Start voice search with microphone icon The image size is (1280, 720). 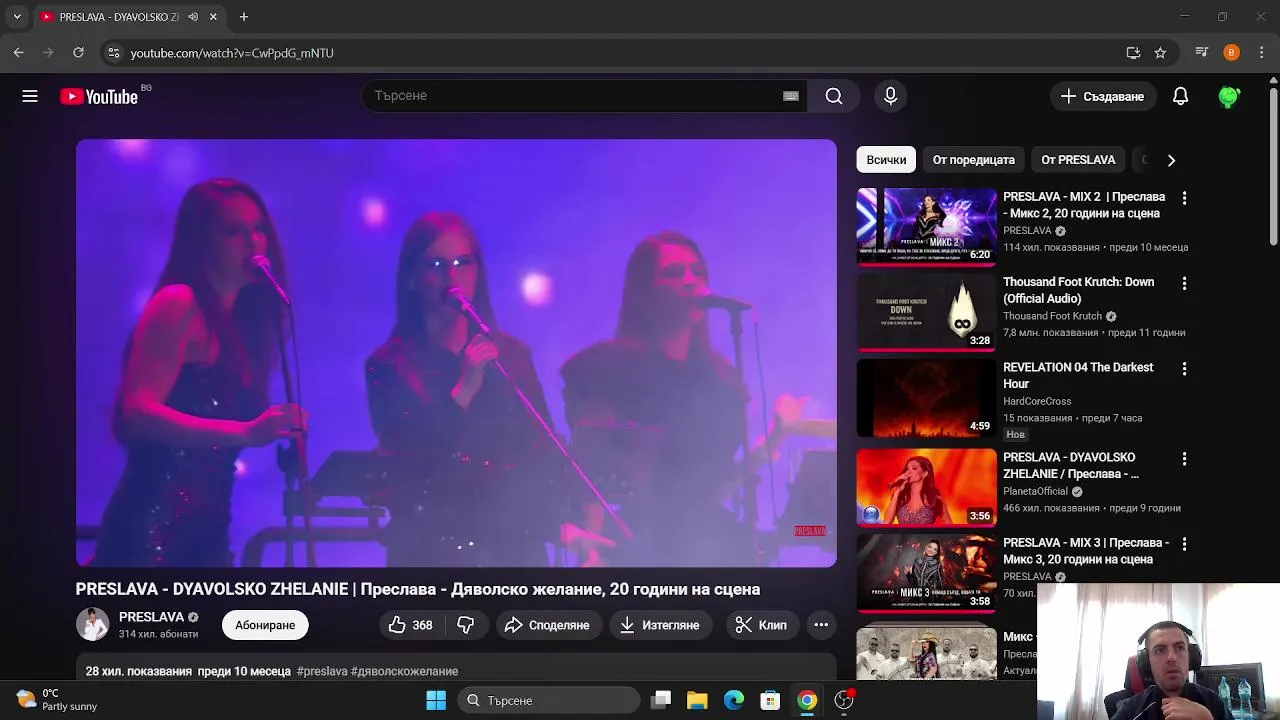click(x=890, y=96)
